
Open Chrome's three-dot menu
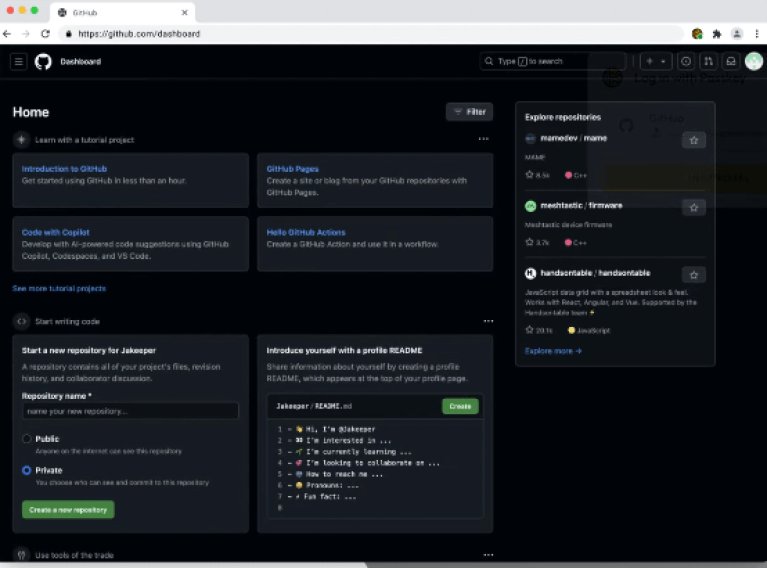(757, 33)
